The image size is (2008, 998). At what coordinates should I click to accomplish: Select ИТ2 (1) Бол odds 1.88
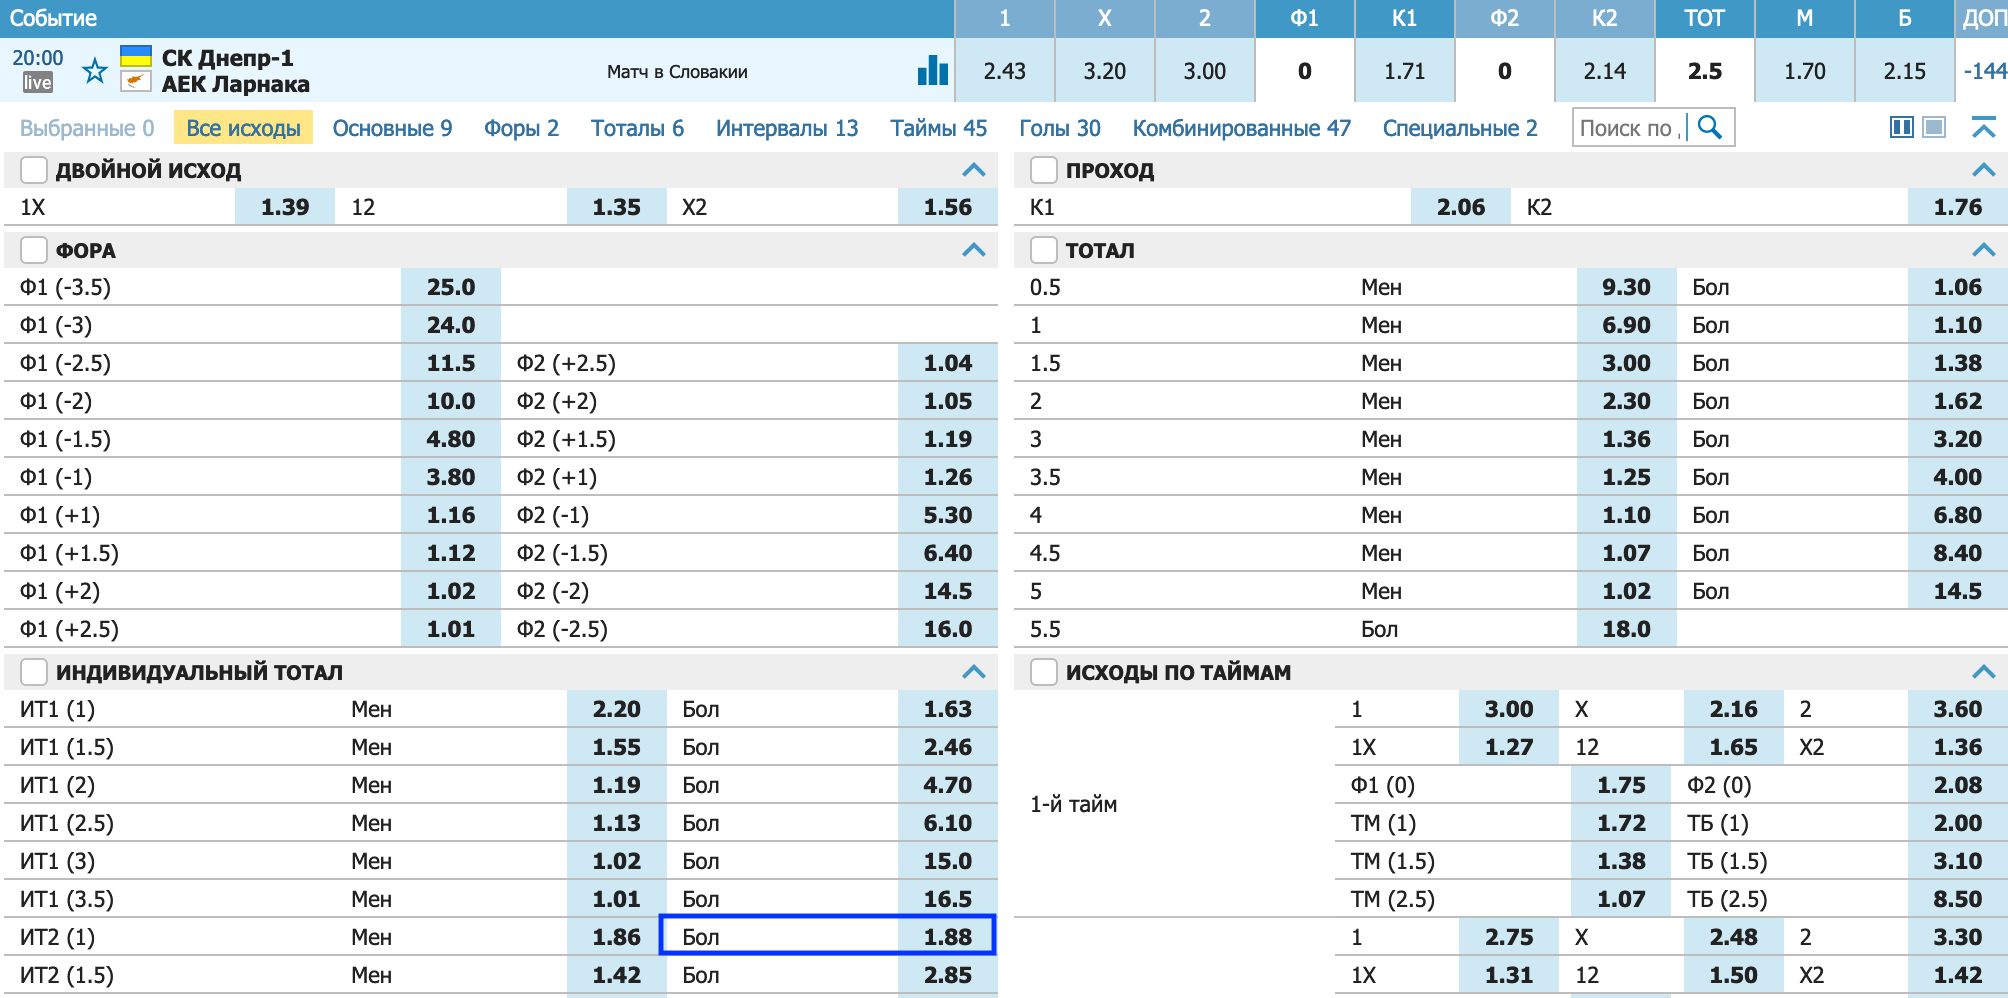[948, 937]
